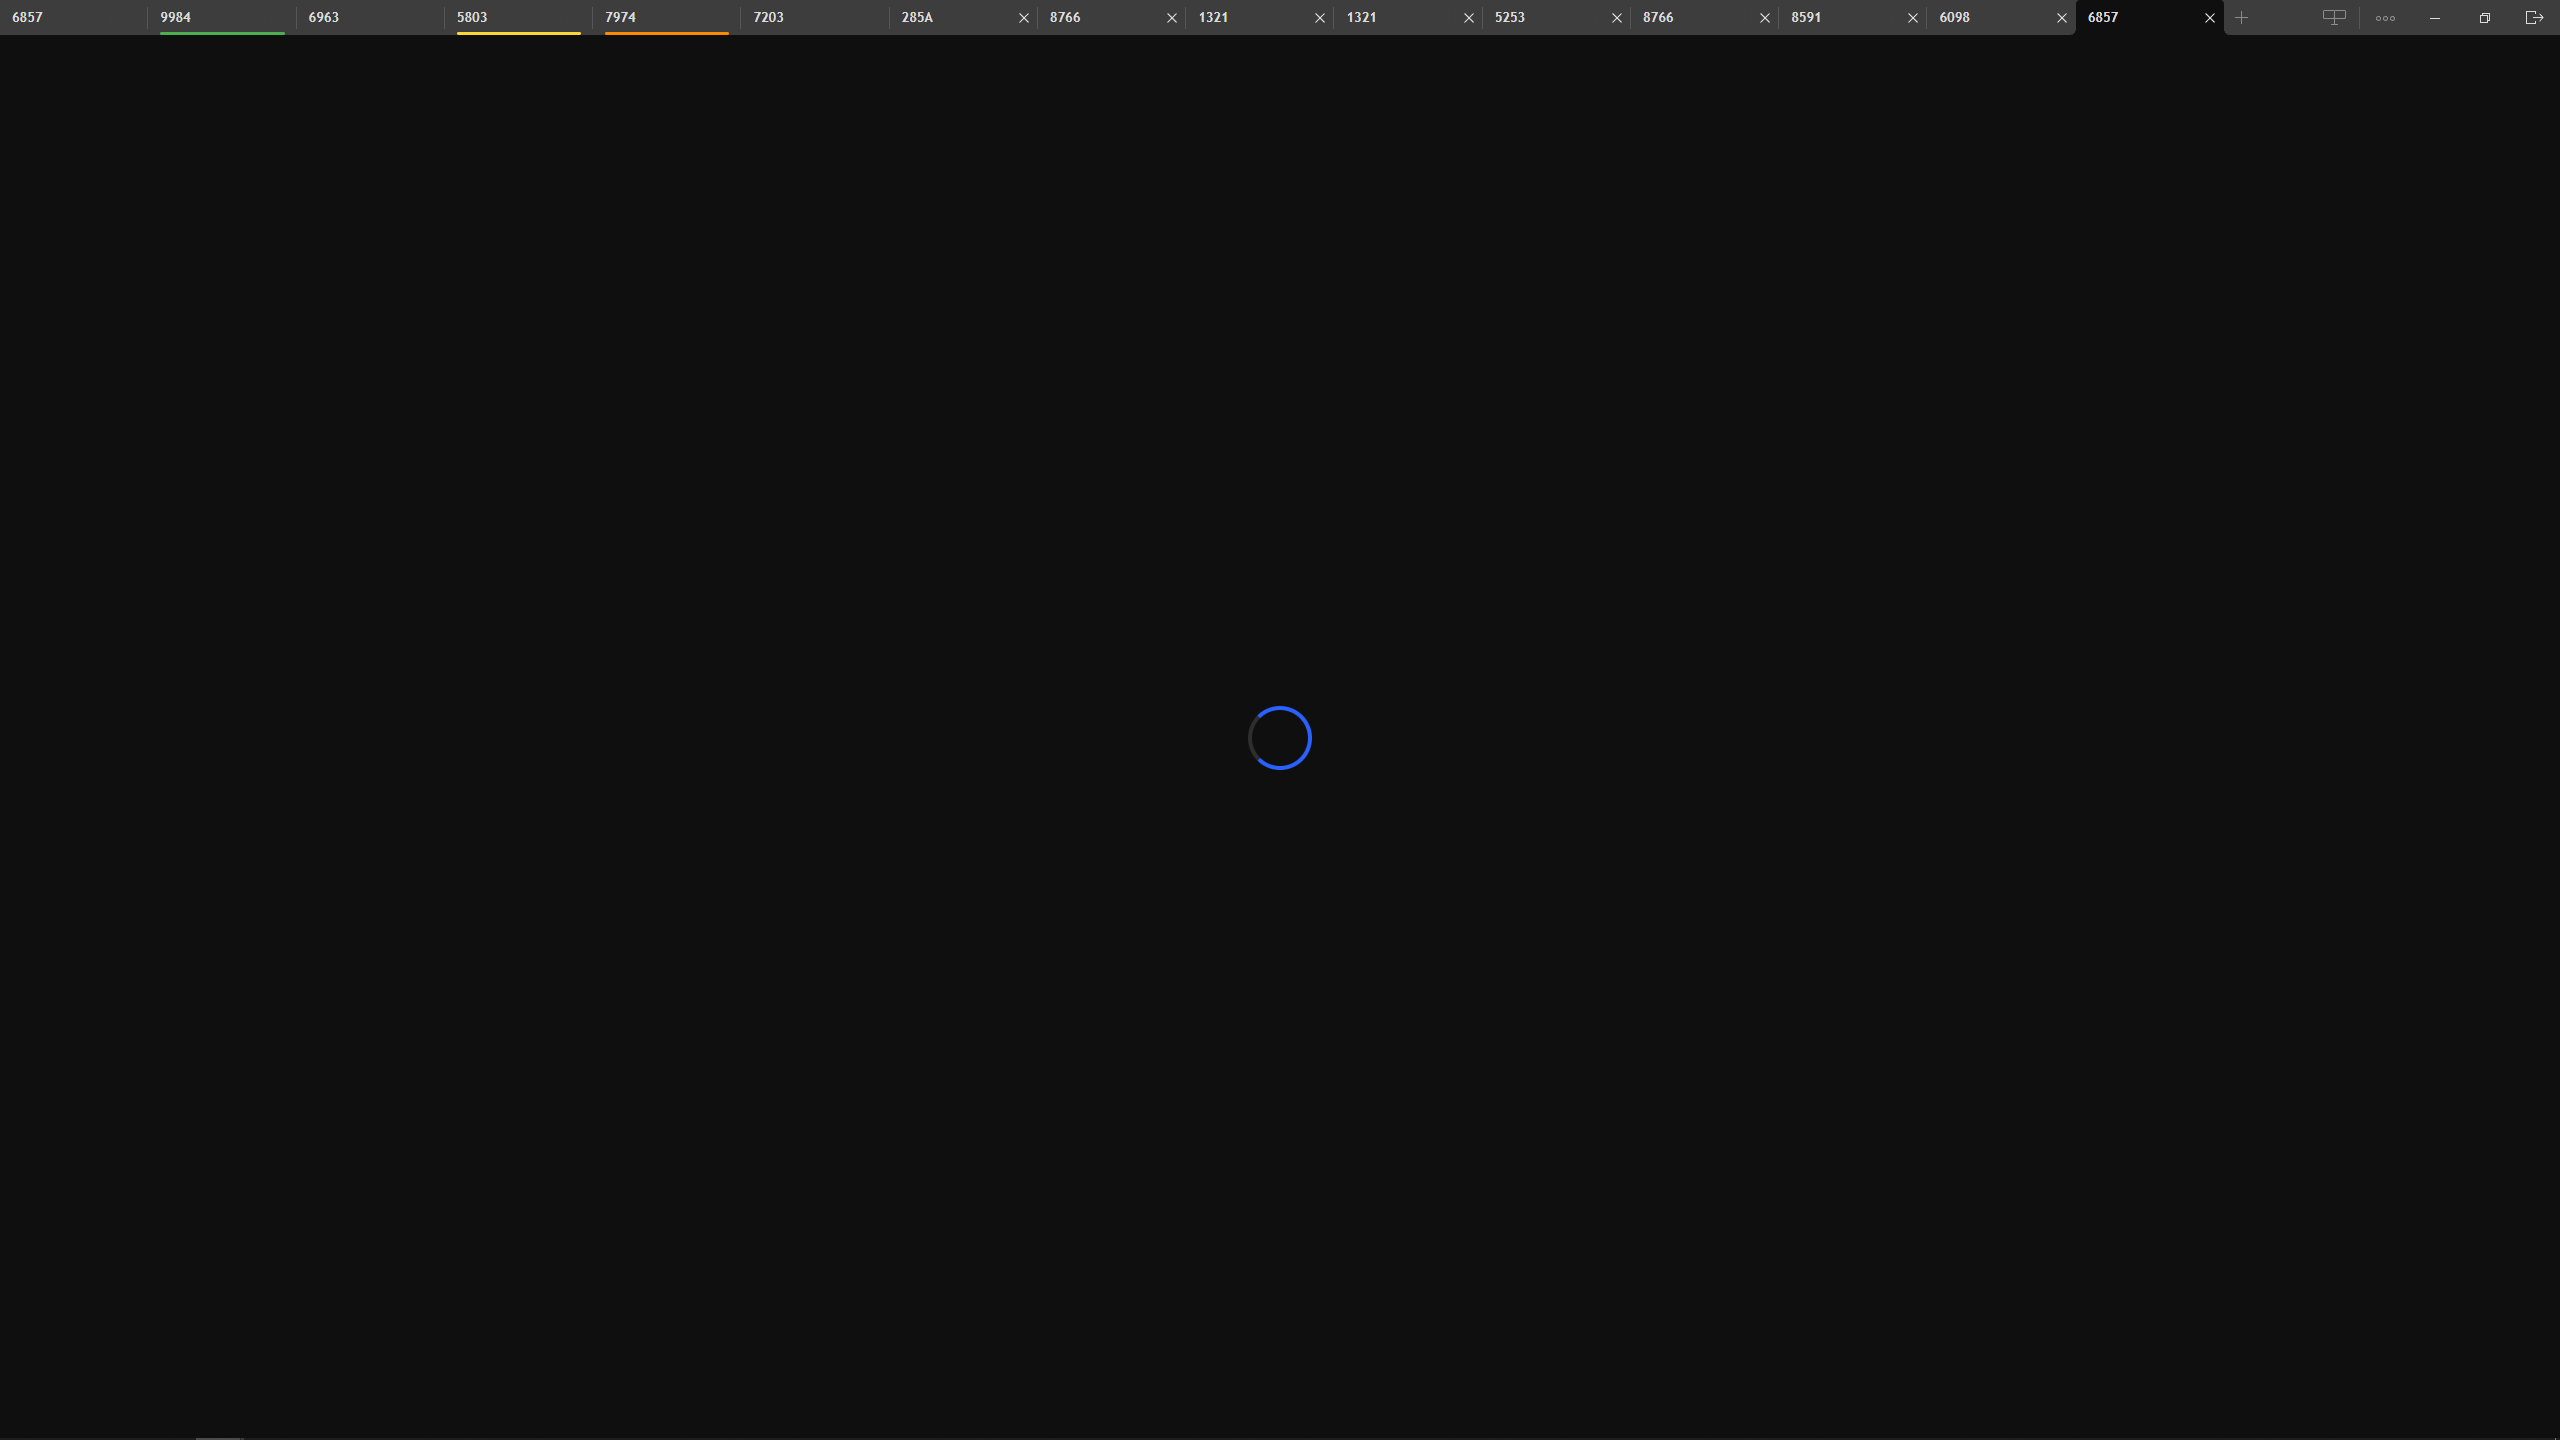Close the 6098 tab
This screenshot has width=2560, height=1440.
point(2061,17)
